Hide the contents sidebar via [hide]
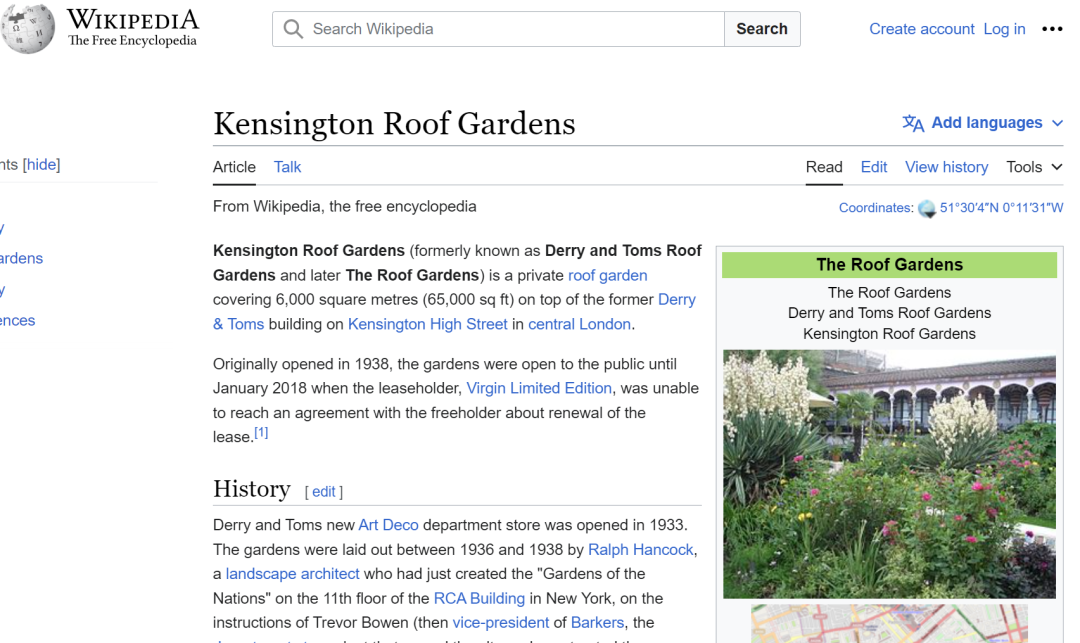Image resolution: width=1080 pixels, height=643 pixels. point(41,165)
